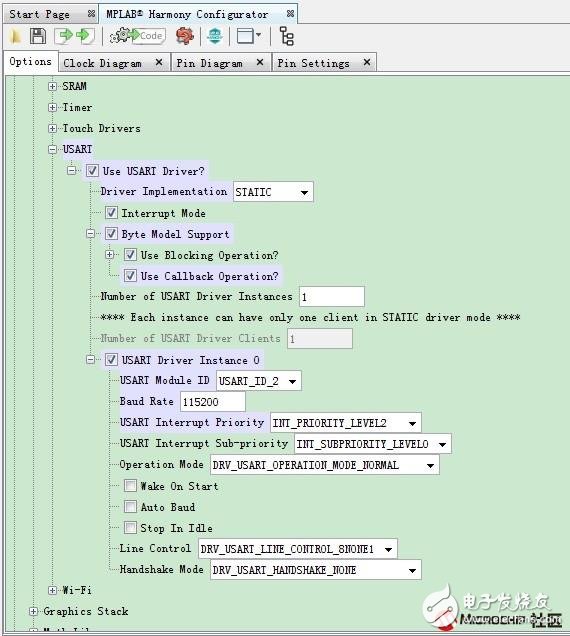
Task: Enable the Wake On Start checkbox
Action: pos(130,486)
